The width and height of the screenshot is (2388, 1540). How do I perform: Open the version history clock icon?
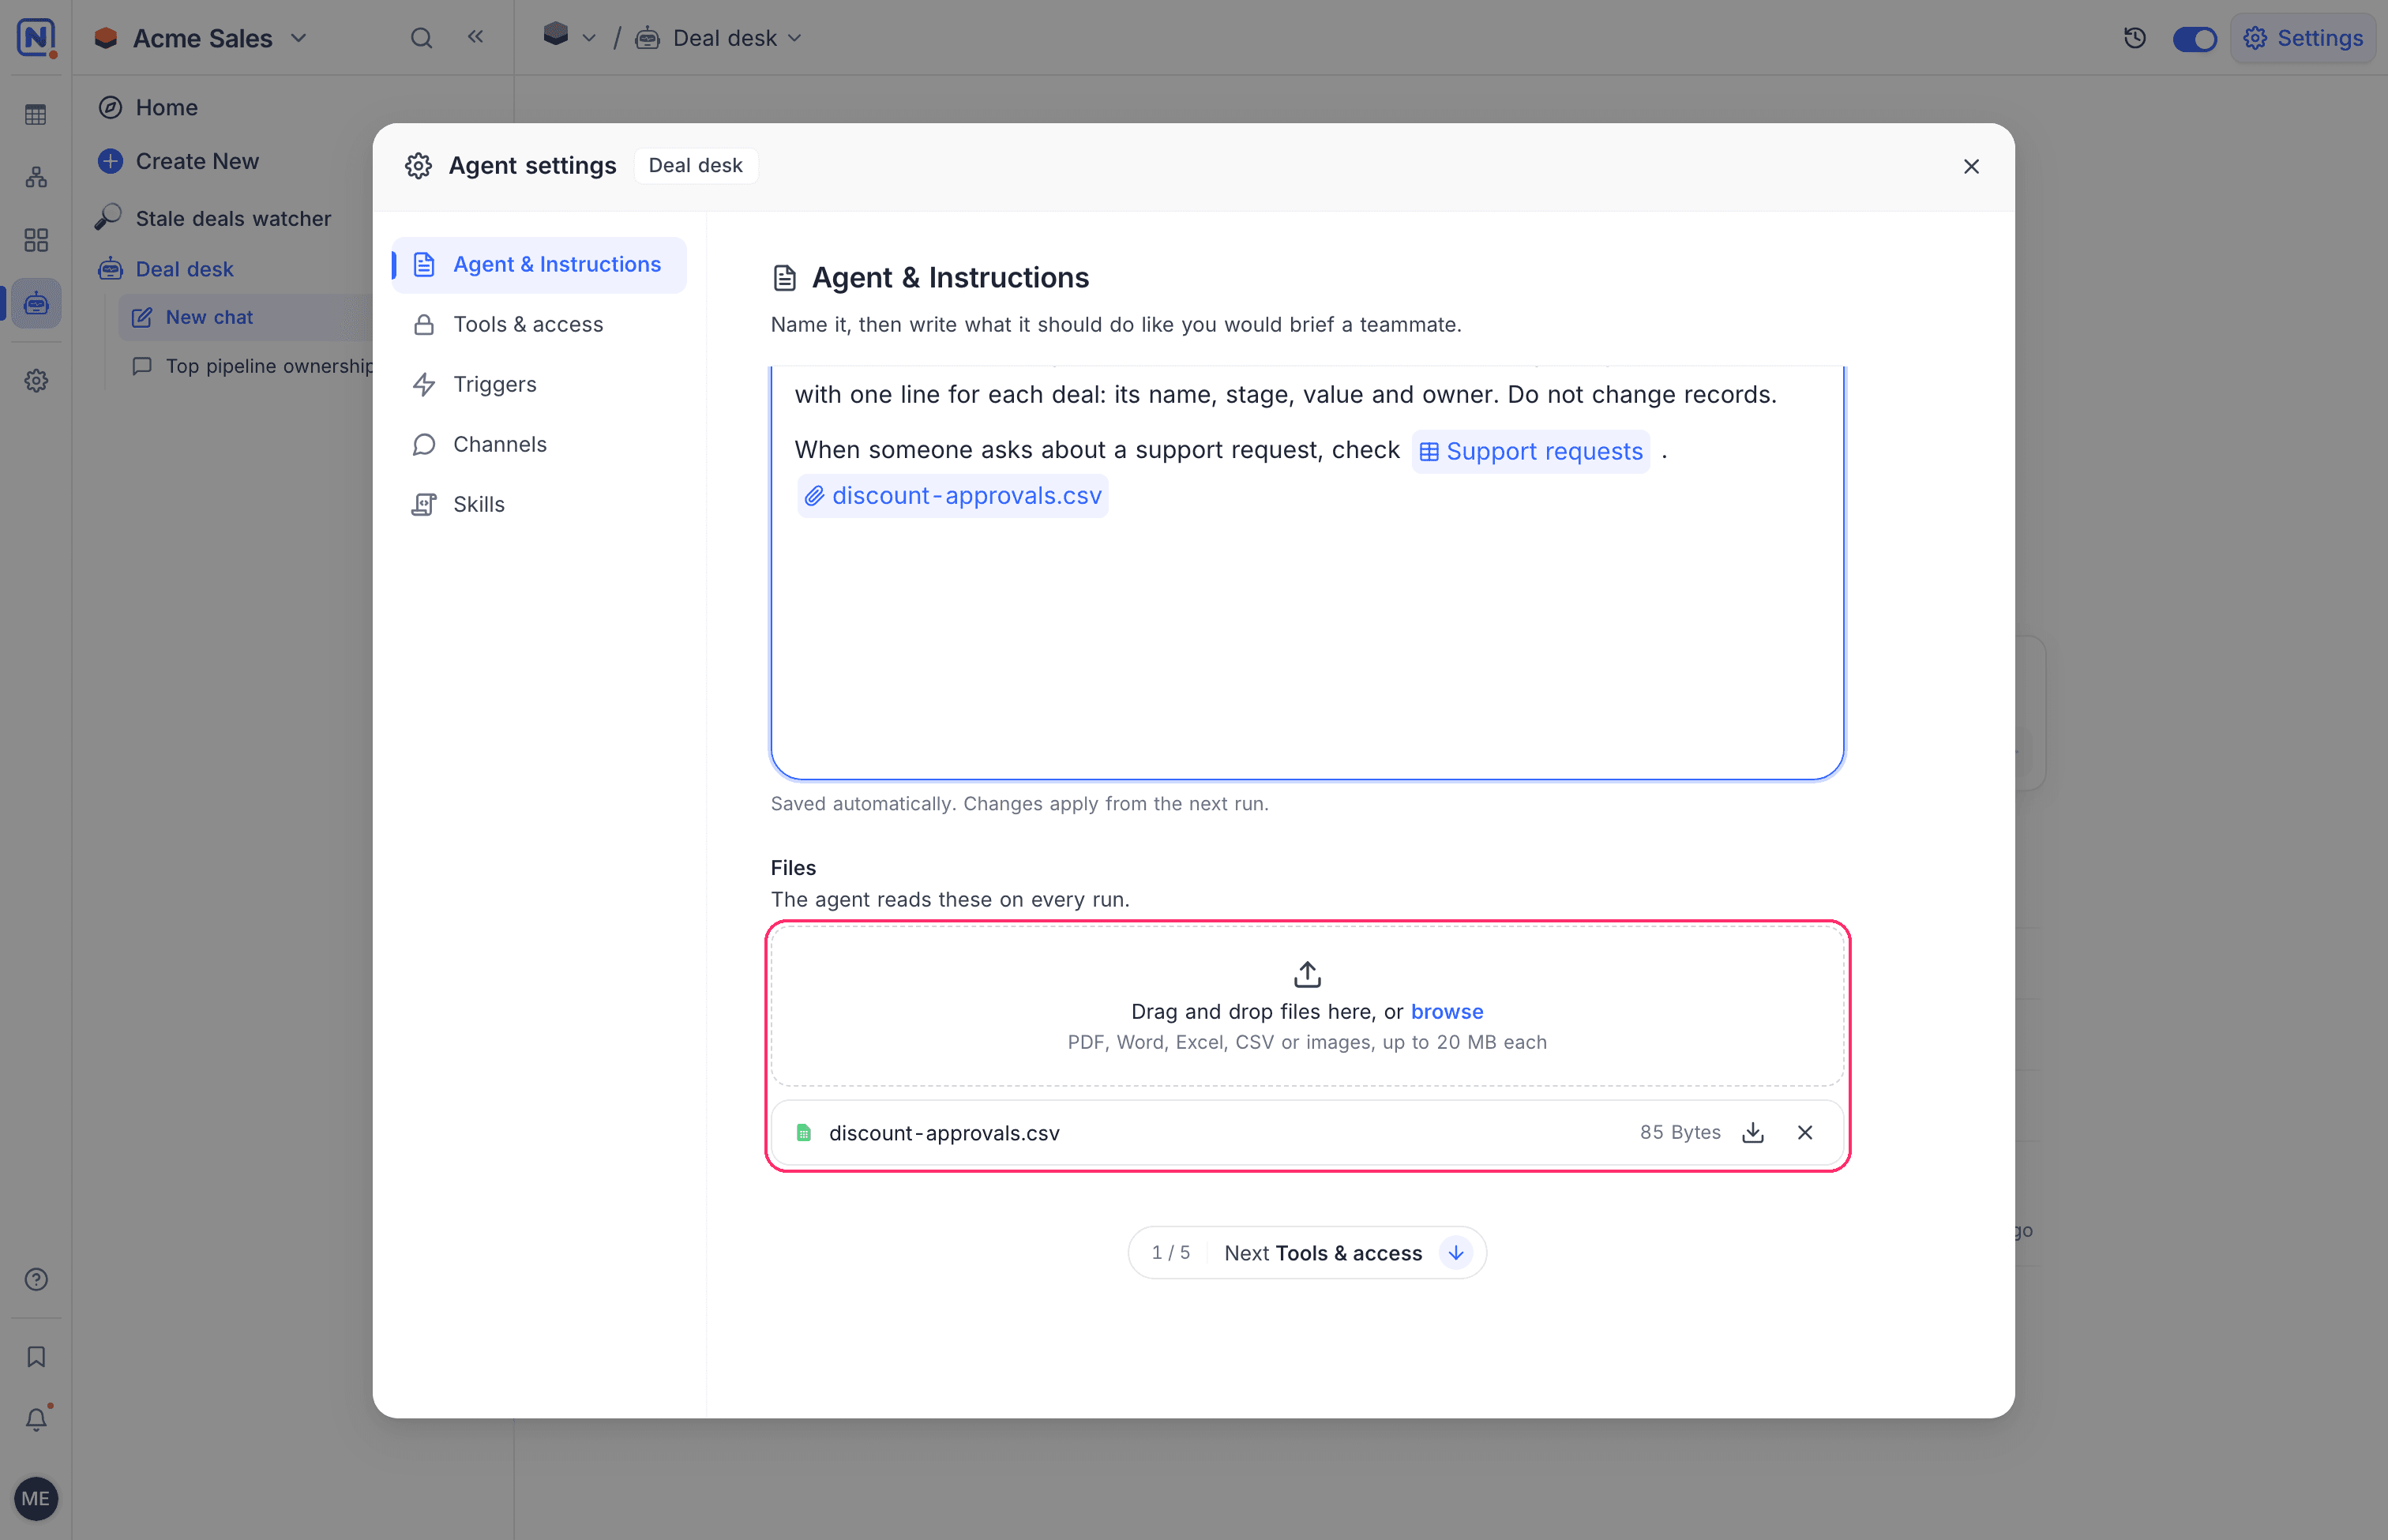[2135, 38]
